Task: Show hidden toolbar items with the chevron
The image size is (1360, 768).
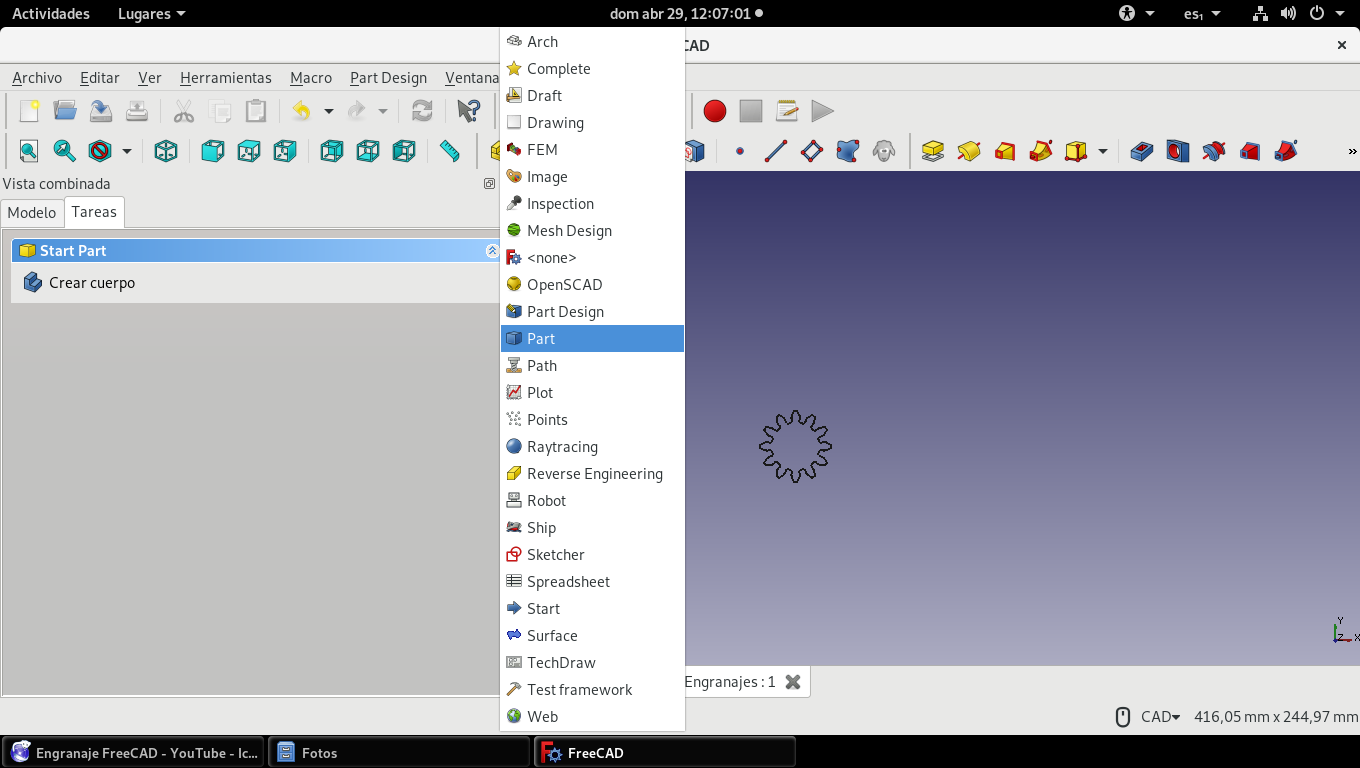Action: click(1352, 151)
